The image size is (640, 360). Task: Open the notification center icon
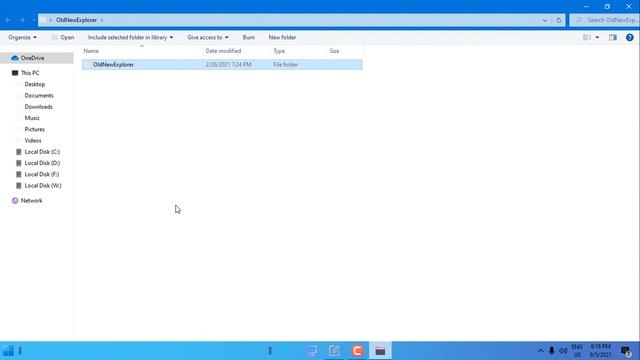click(625, 351)
